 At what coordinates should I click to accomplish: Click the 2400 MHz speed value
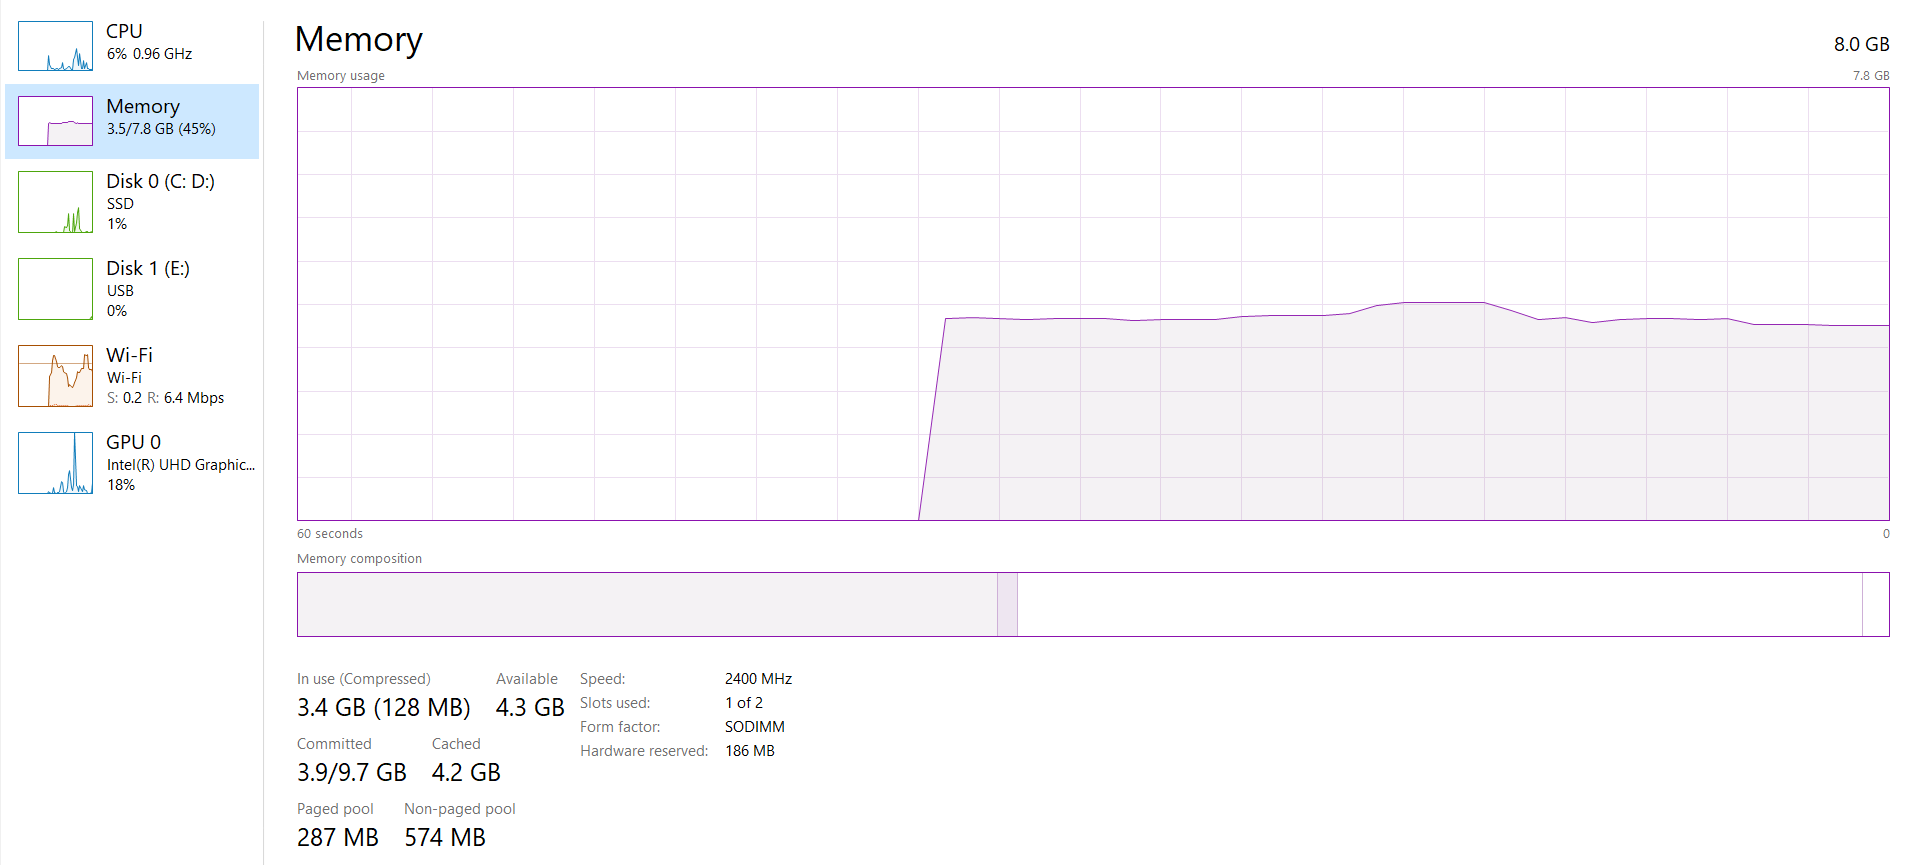pos(758,679)
